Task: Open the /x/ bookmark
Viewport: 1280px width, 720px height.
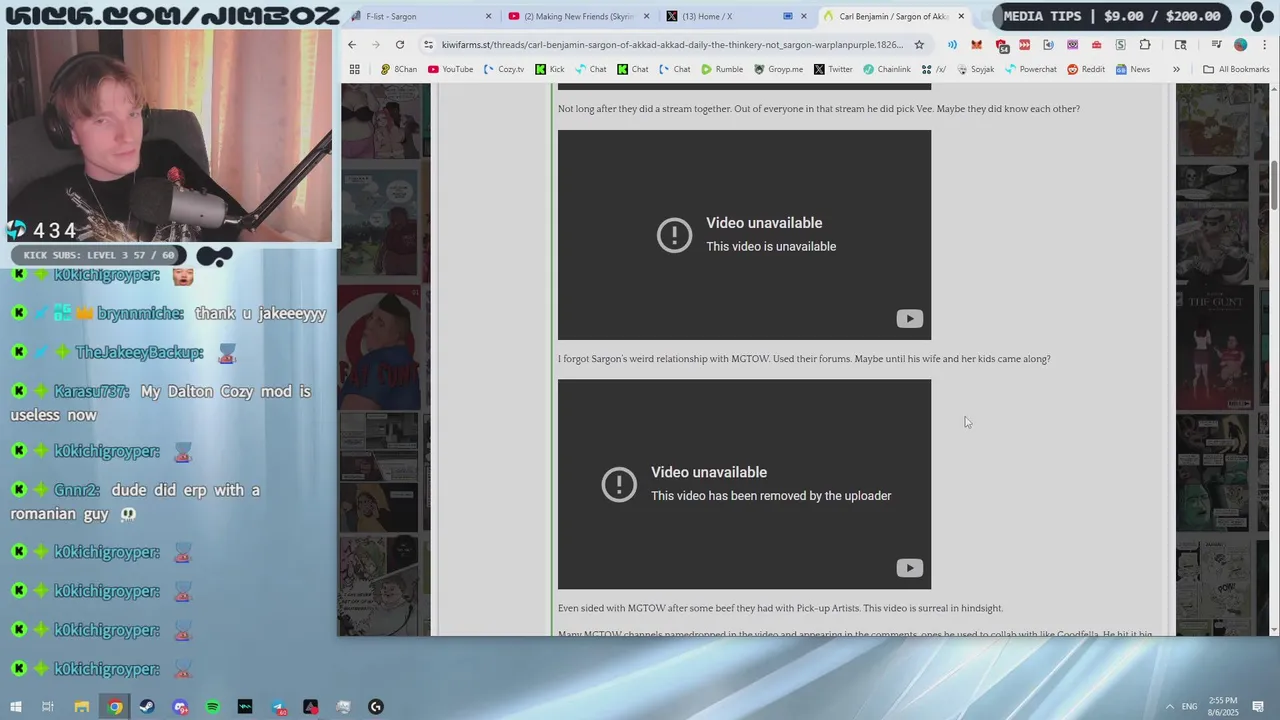Action: [x=934, y=69]
